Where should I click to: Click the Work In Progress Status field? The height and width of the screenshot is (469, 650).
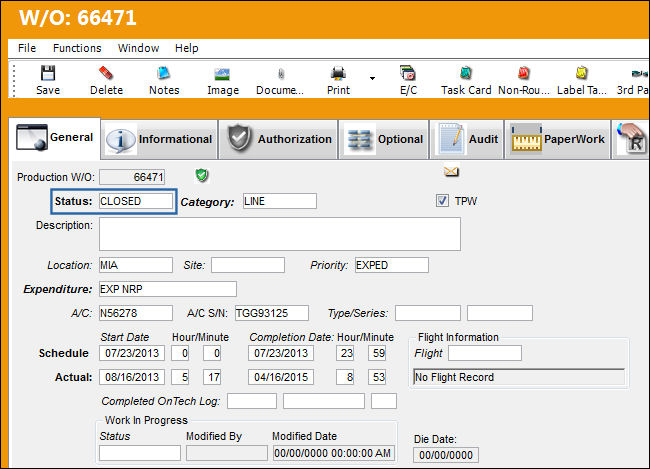(x=140, y=453)
